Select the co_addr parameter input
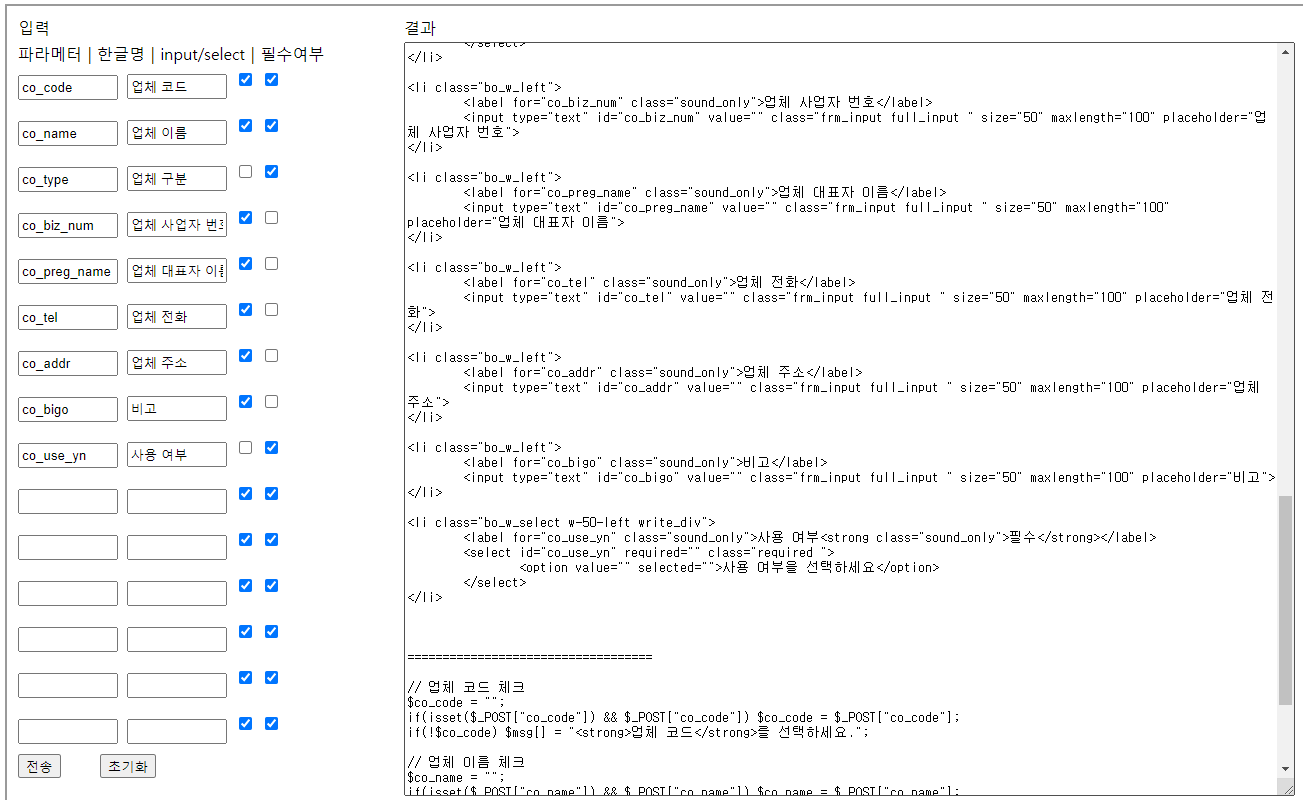The width and height of the screenshot is (1303, 800). (x=68, y=363)
